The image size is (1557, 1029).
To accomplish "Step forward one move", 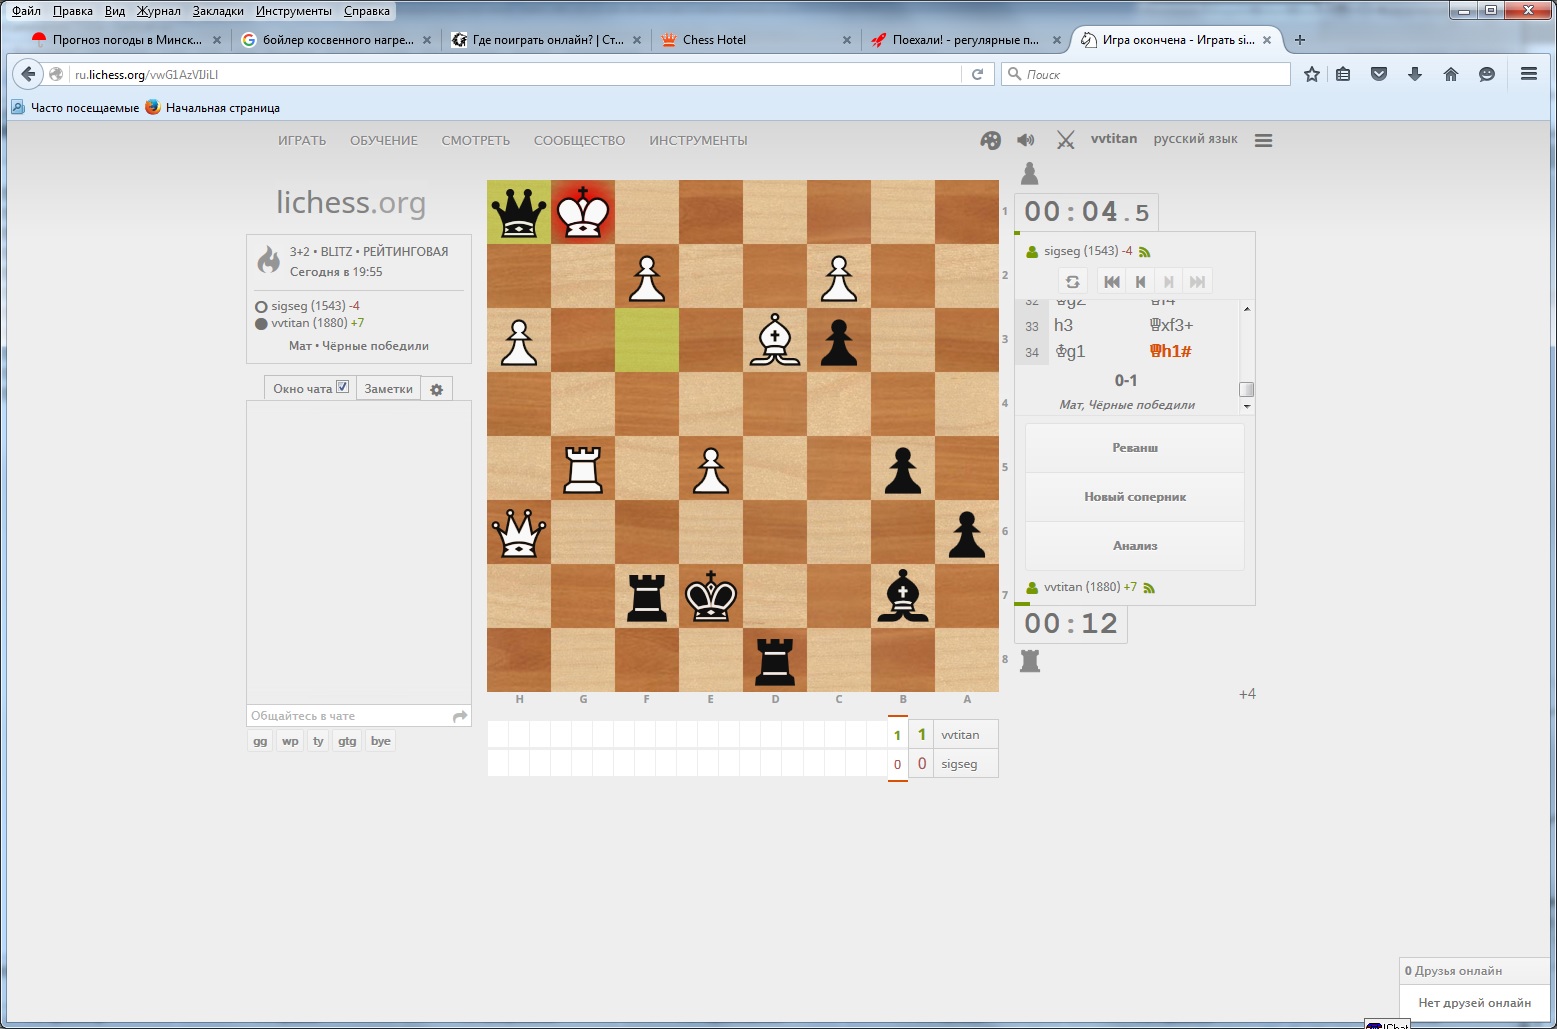I will [x=1168, y=282].
